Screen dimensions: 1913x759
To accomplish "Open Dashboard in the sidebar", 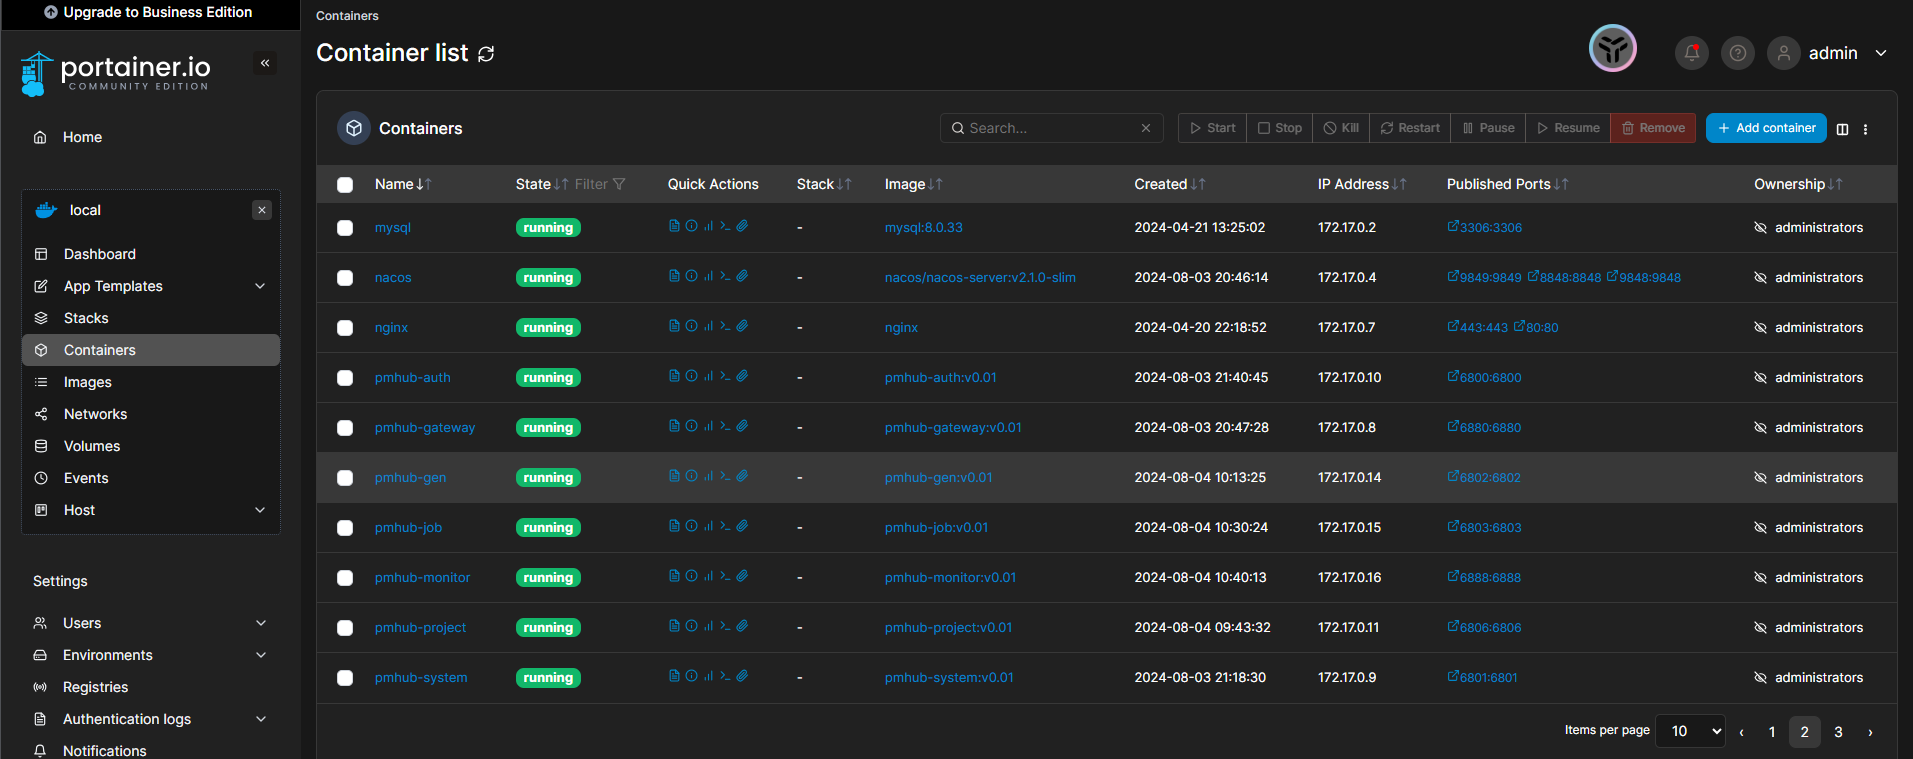I will tap(150, 254).
